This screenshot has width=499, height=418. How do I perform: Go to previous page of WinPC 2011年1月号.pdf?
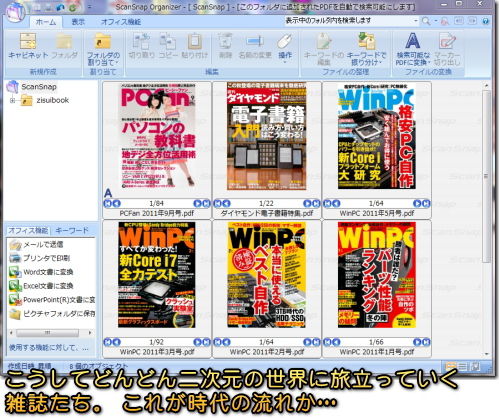coord(336,342)
